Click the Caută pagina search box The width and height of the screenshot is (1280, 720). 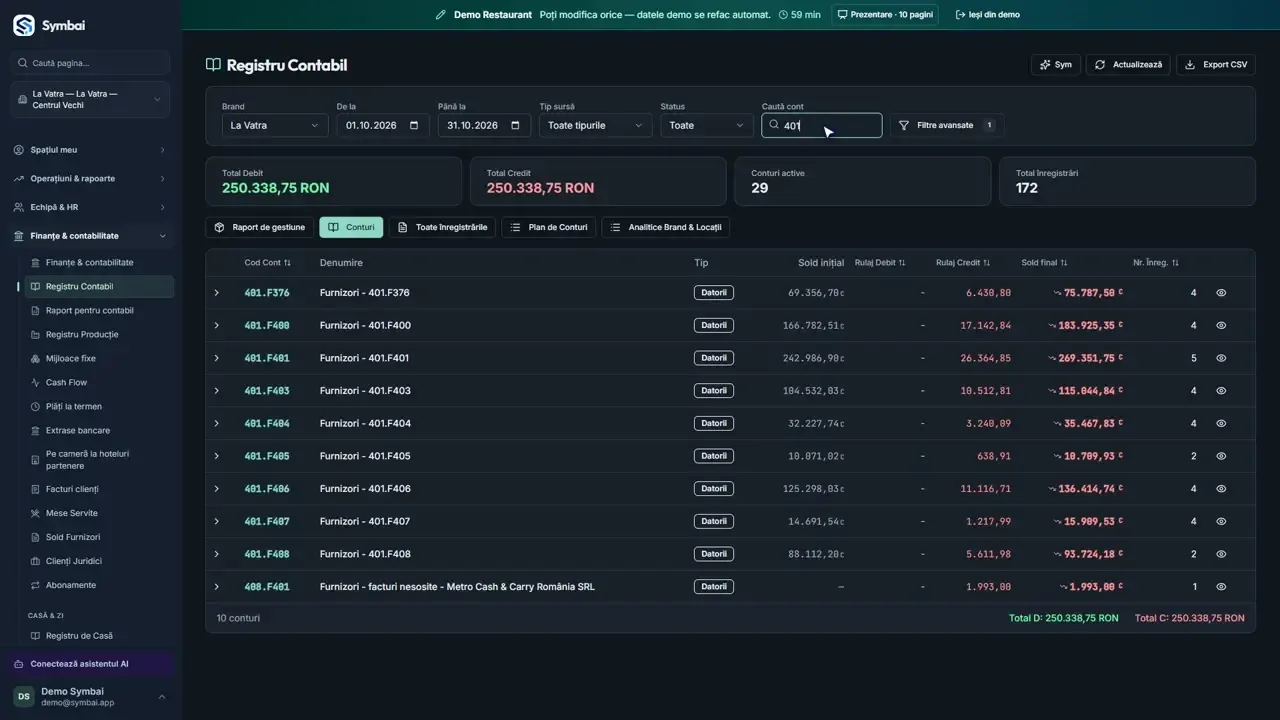91,63
